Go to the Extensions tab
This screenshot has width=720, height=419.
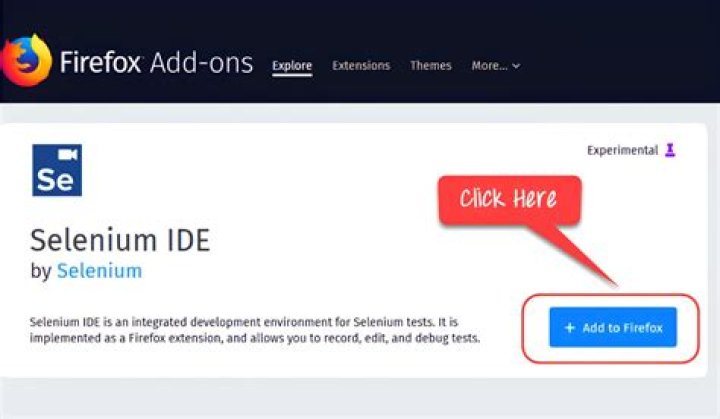361,65
